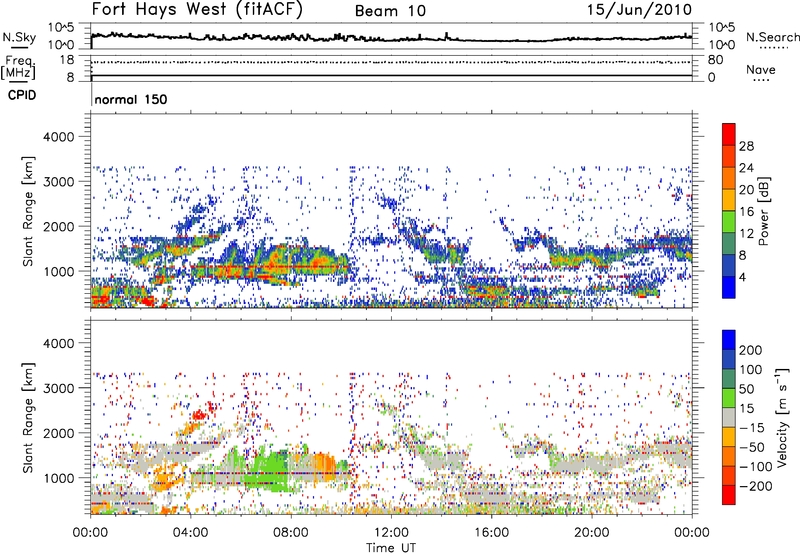The image size is (800, 554).
Task: Click the 'Velocity [m s-1]' color bar label
Action: [x=782, y=417]
